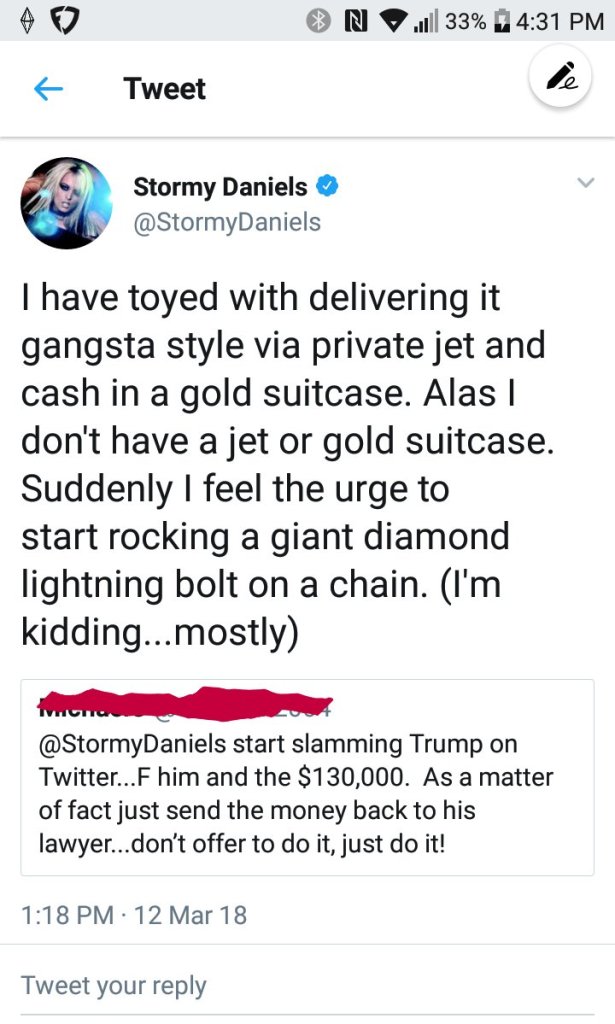Tap the back arrow beside Tweet
The width and height of the screenshot is (615, 1024).
coord(48,89)
